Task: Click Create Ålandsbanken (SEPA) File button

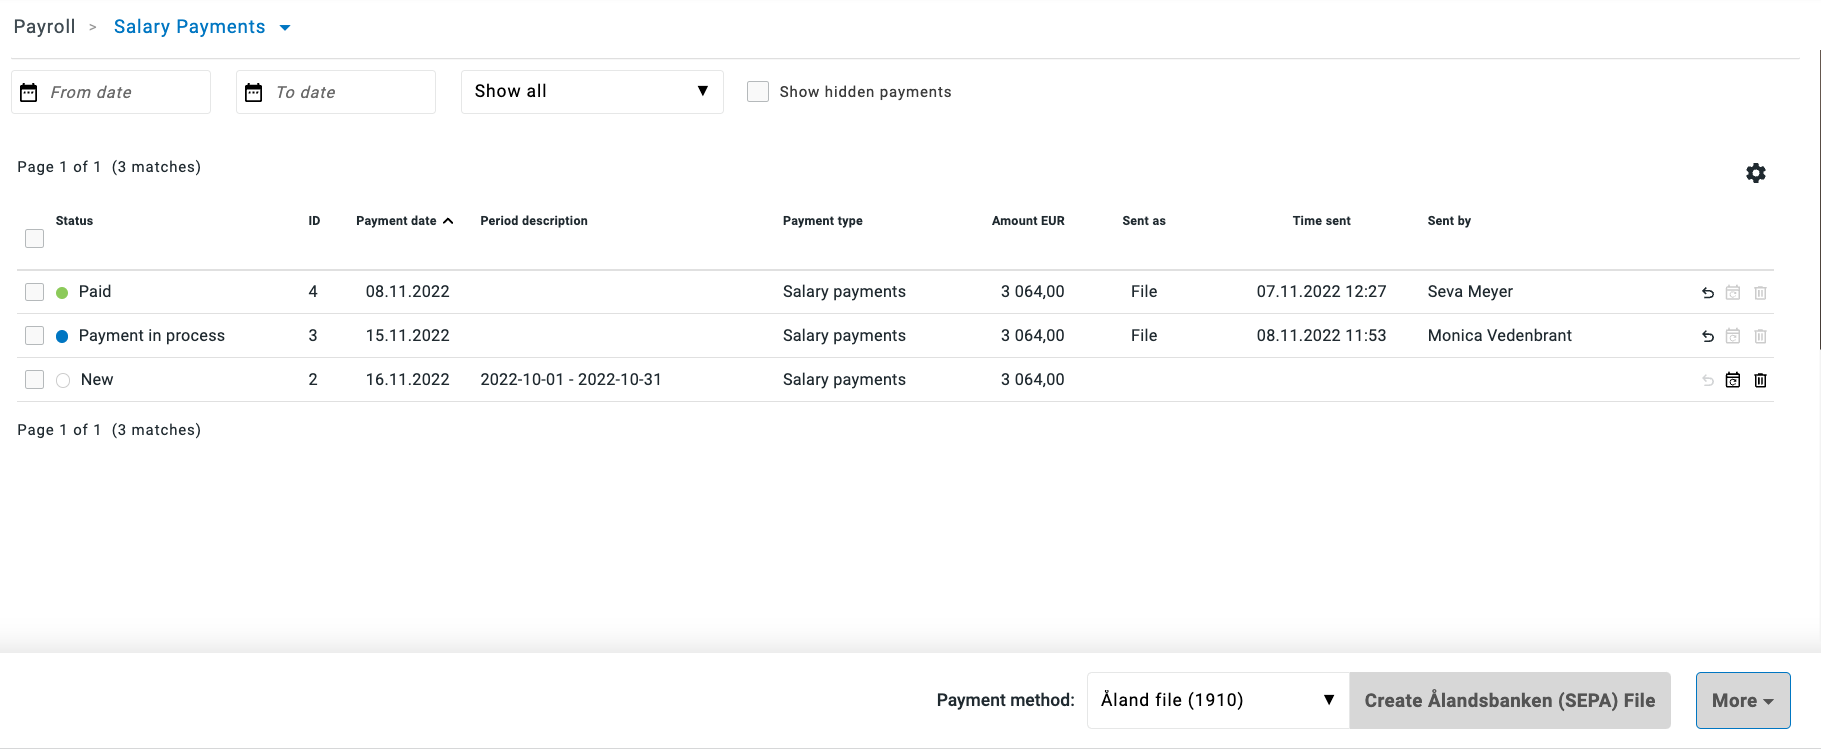Action: [1509, 700]
